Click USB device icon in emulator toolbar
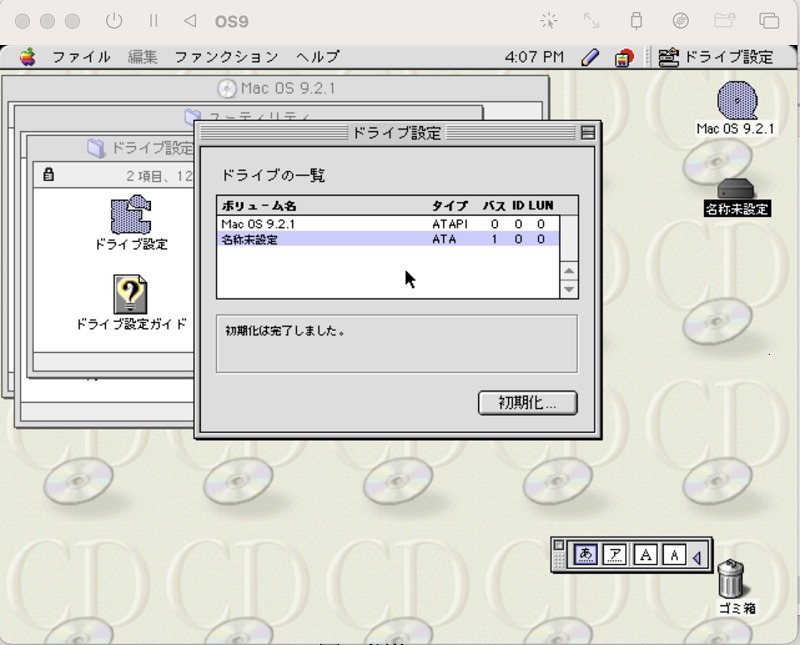The width and height of the screenshot is (800, 645). 636,21
